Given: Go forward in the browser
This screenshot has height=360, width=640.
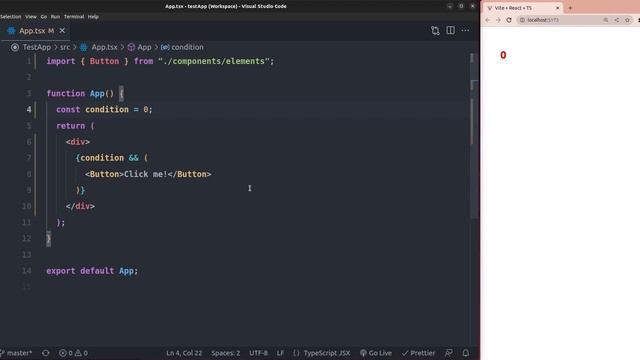Looking at the screenshot, I should (x=498, y=20).
